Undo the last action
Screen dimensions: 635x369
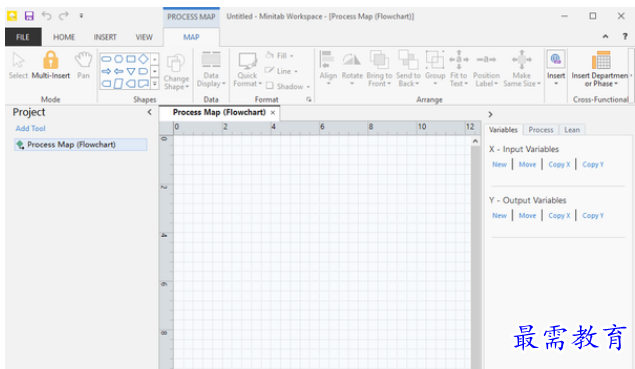click(x=47, y=16)
